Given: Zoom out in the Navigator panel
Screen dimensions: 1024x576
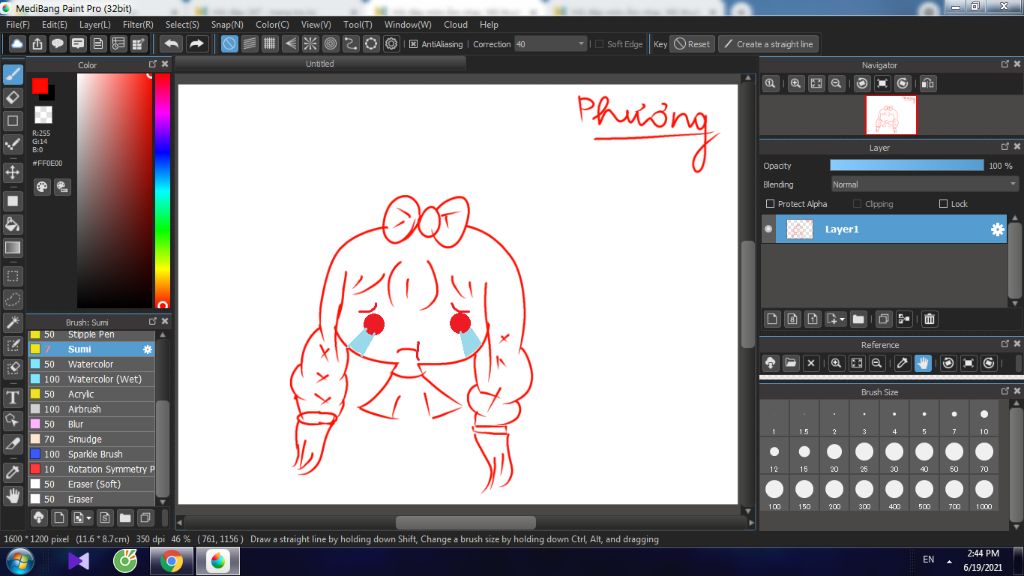Looking at the screenshot, I should [836, 84].
